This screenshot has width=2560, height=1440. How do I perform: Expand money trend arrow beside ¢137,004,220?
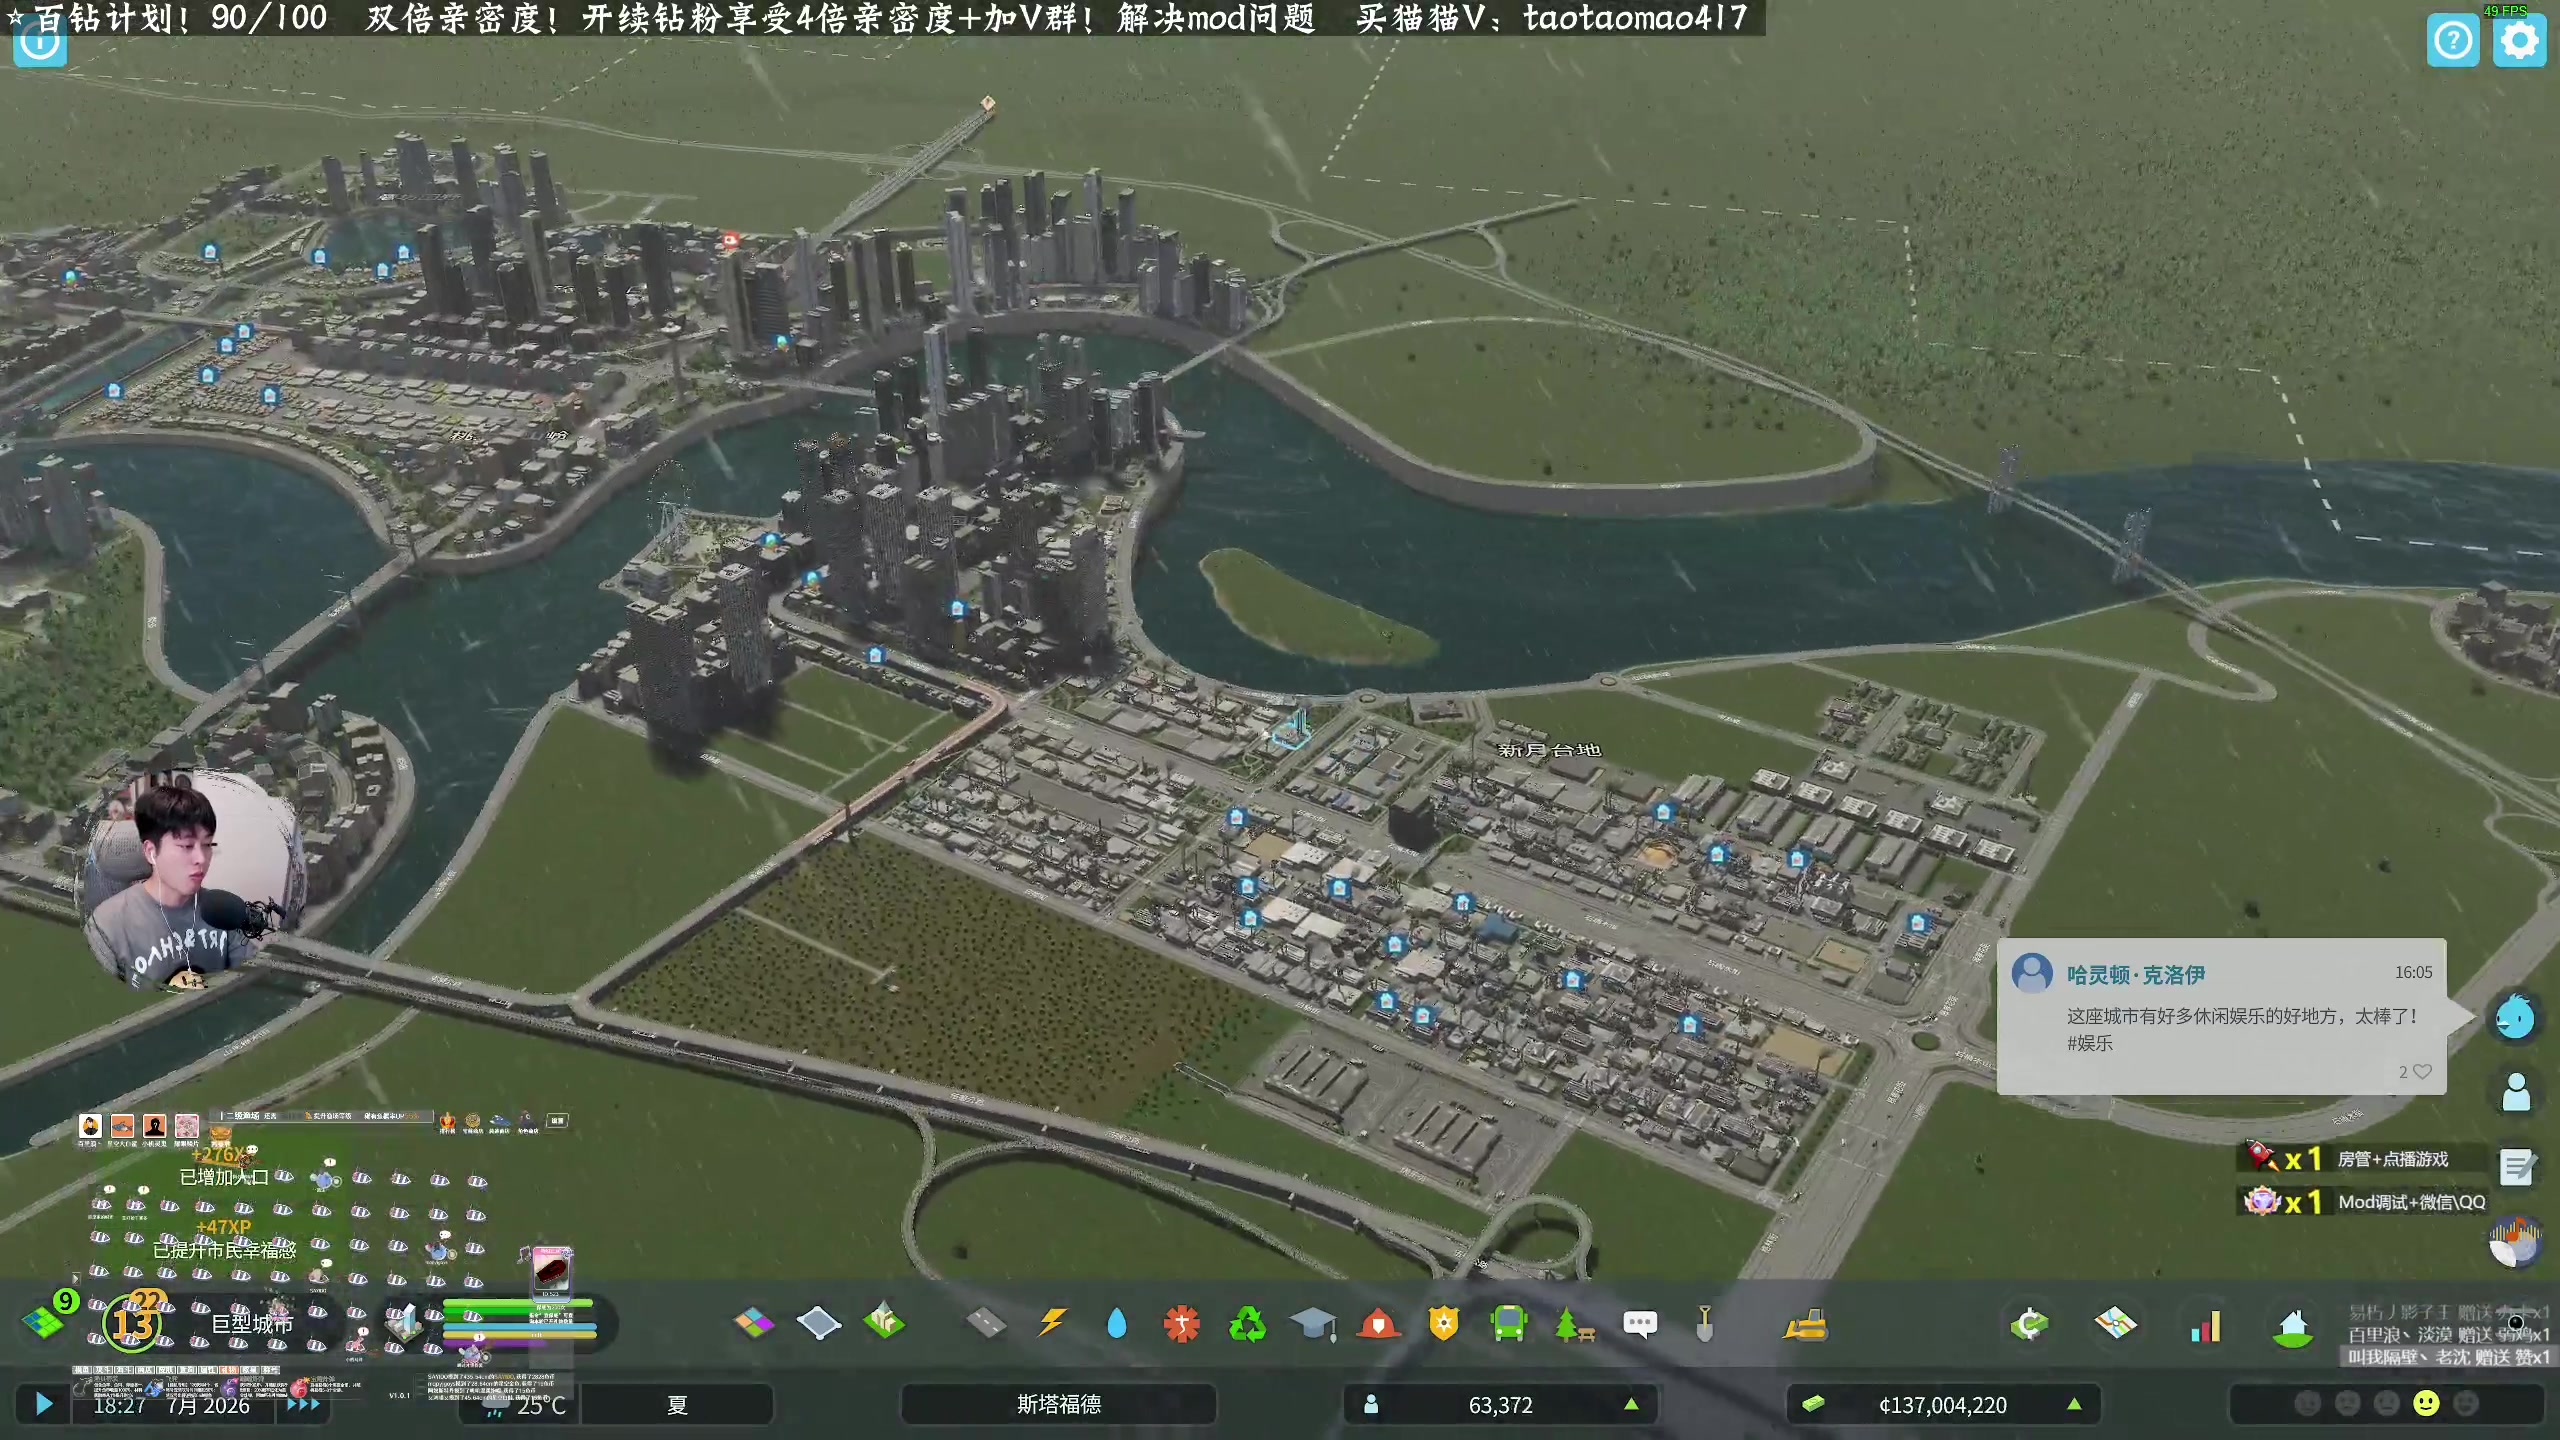point(2075,1404)
